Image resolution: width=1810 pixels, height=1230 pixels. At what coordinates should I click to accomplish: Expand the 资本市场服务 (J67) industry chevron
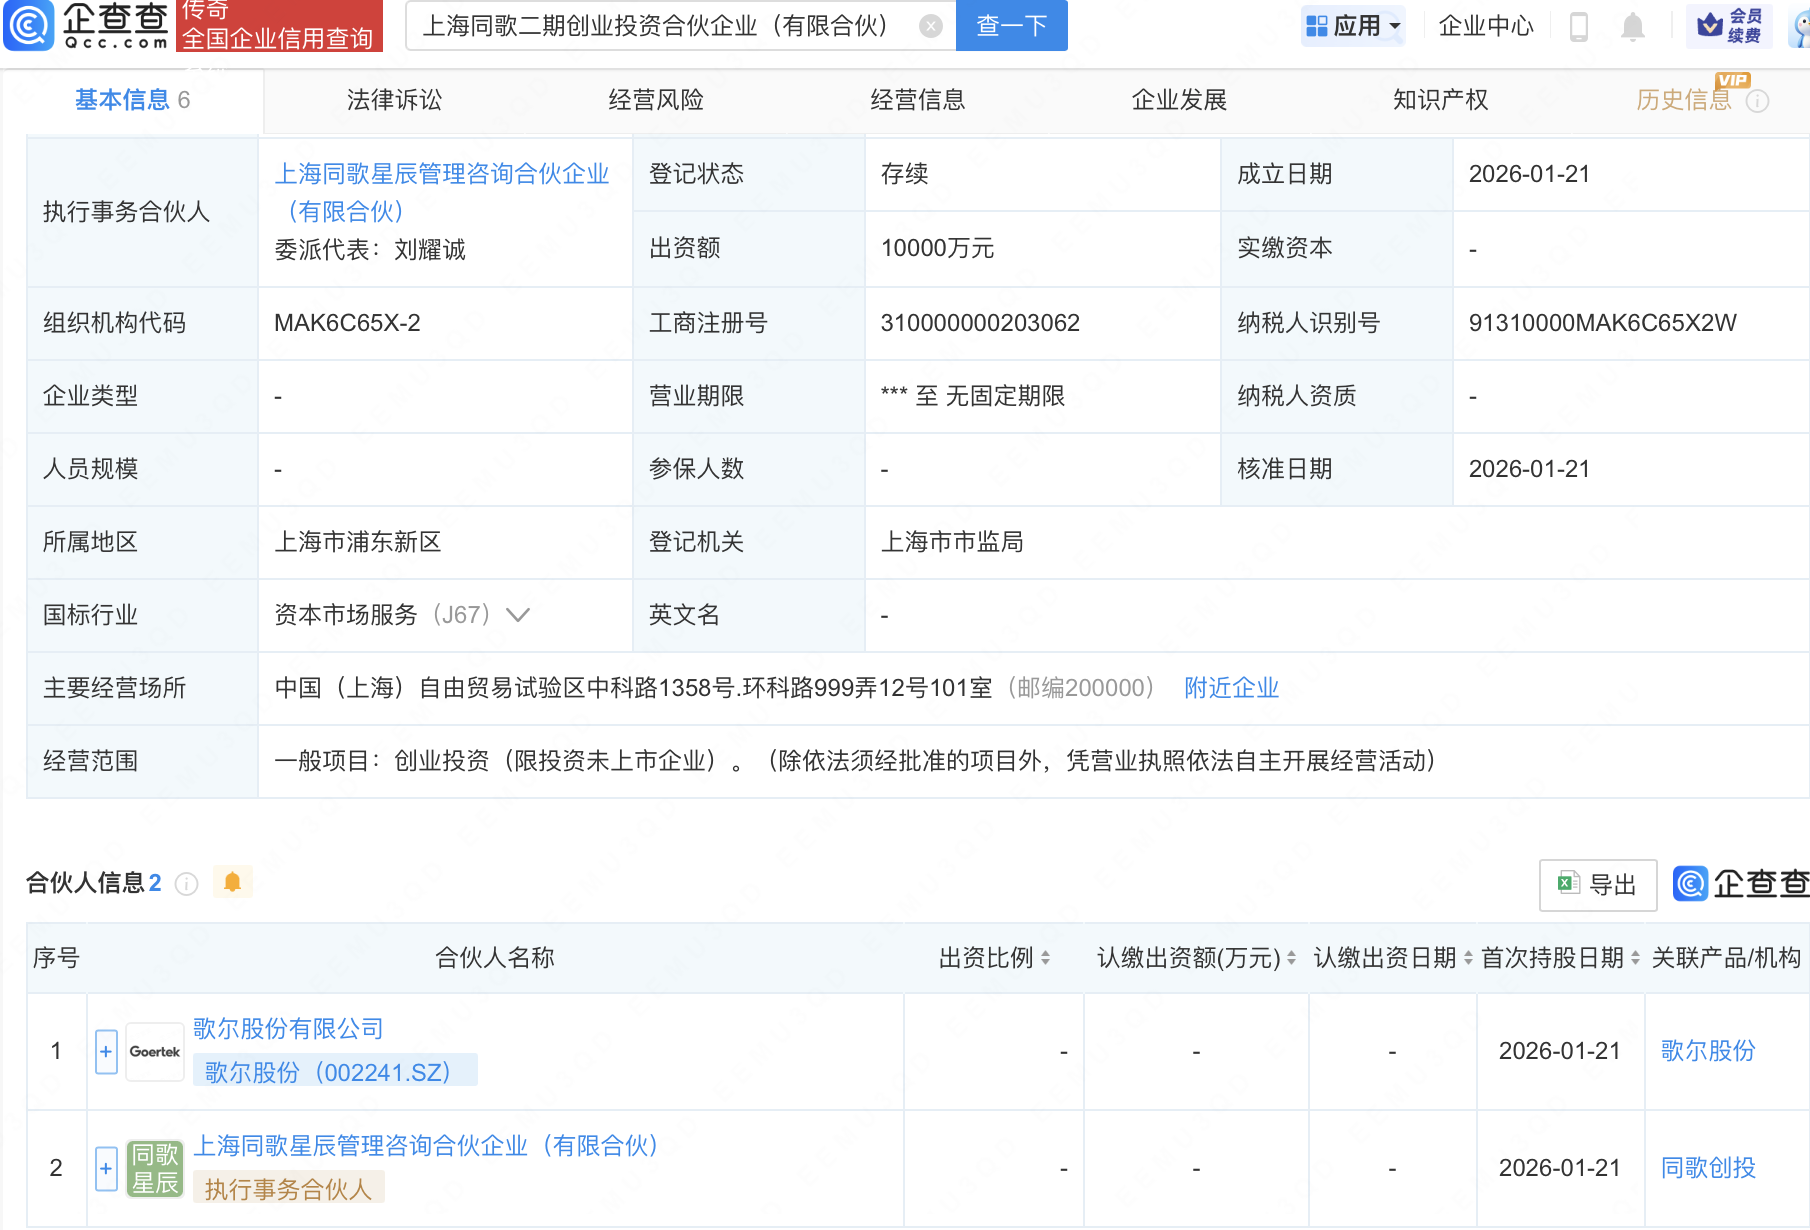518,615
